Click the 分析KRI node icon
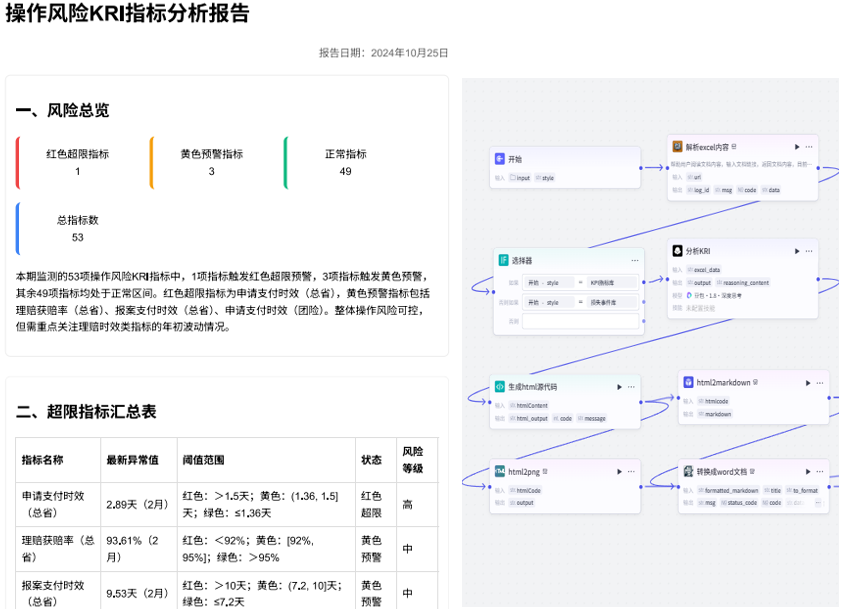 click(677, 251)
